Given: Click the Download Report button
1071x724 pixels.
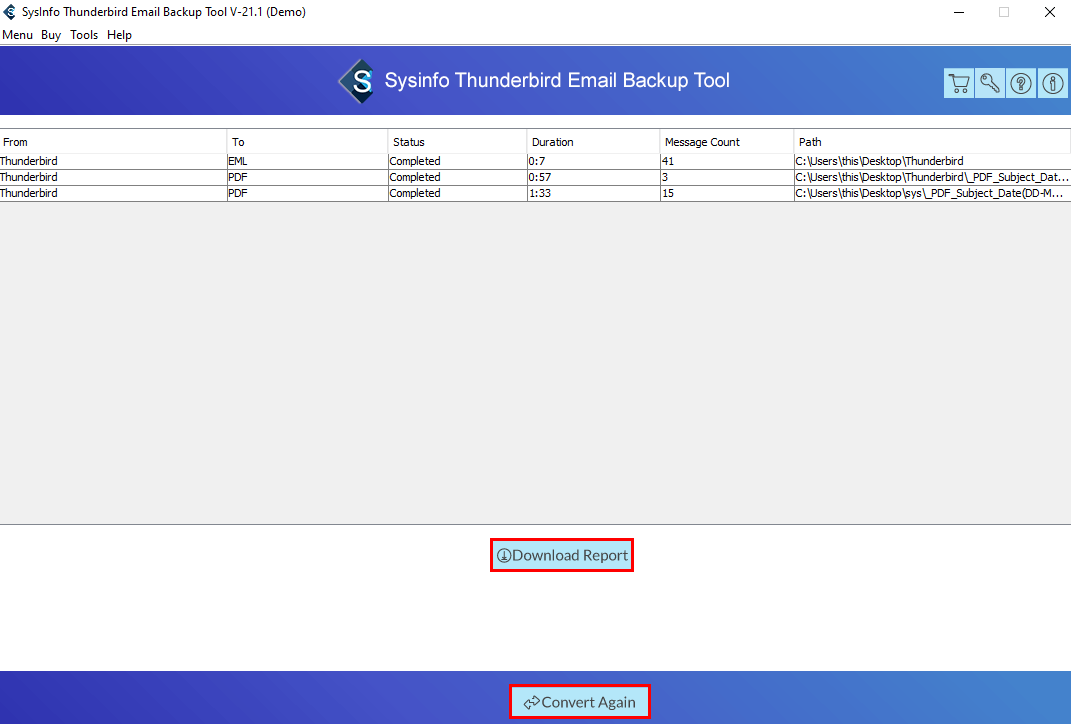Looking at the screenshot, I should [562, 555].
